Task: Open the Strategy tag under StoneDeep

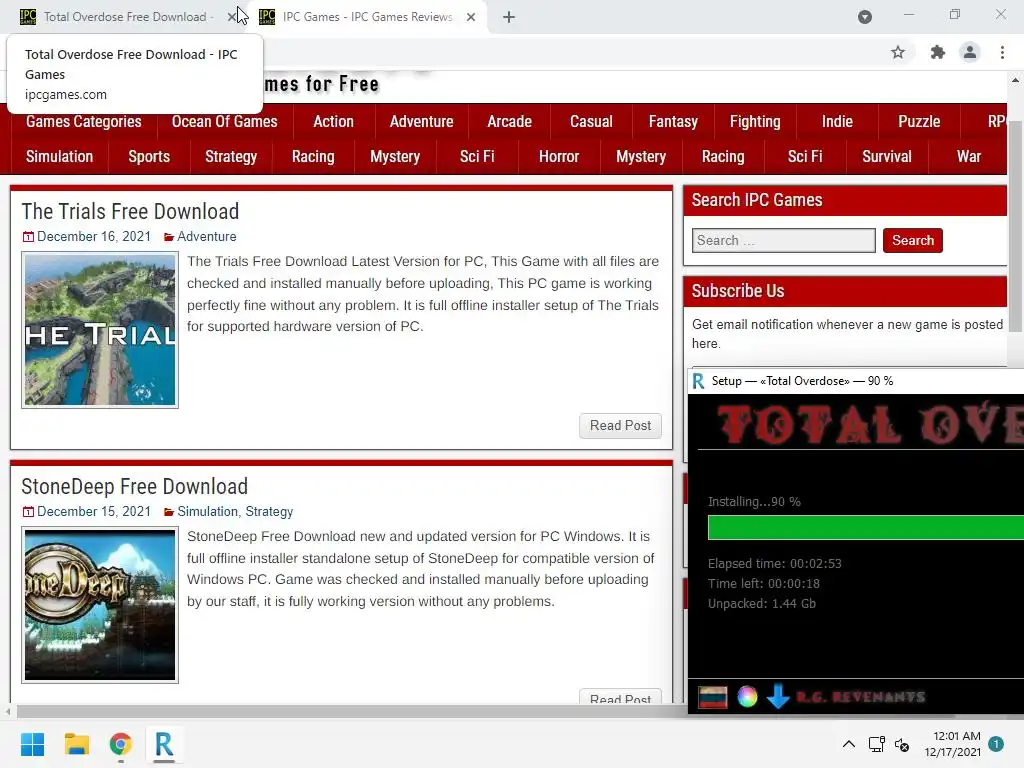Action: coord(269,511)
